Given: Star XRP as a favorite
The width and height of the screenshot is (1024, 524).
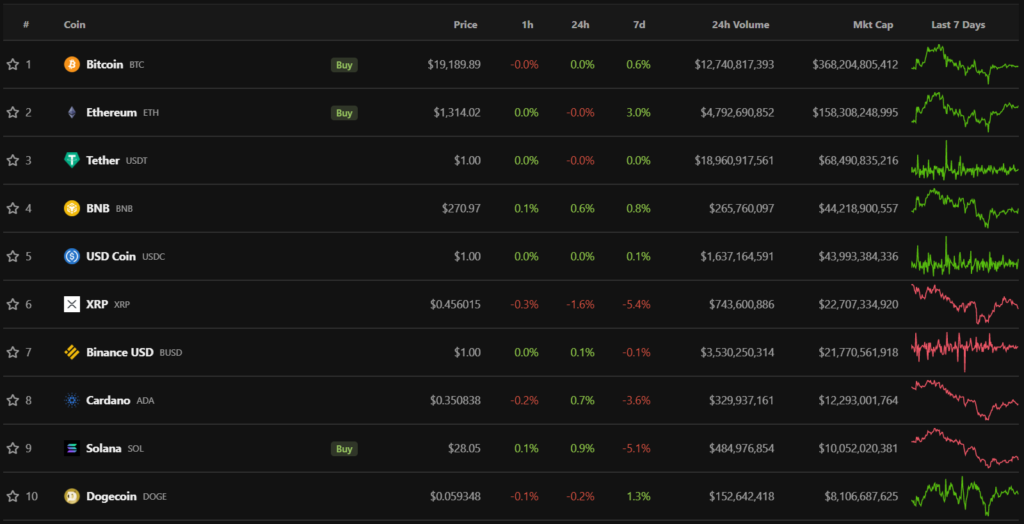Looking at the screenshot, I should (13, 304).
